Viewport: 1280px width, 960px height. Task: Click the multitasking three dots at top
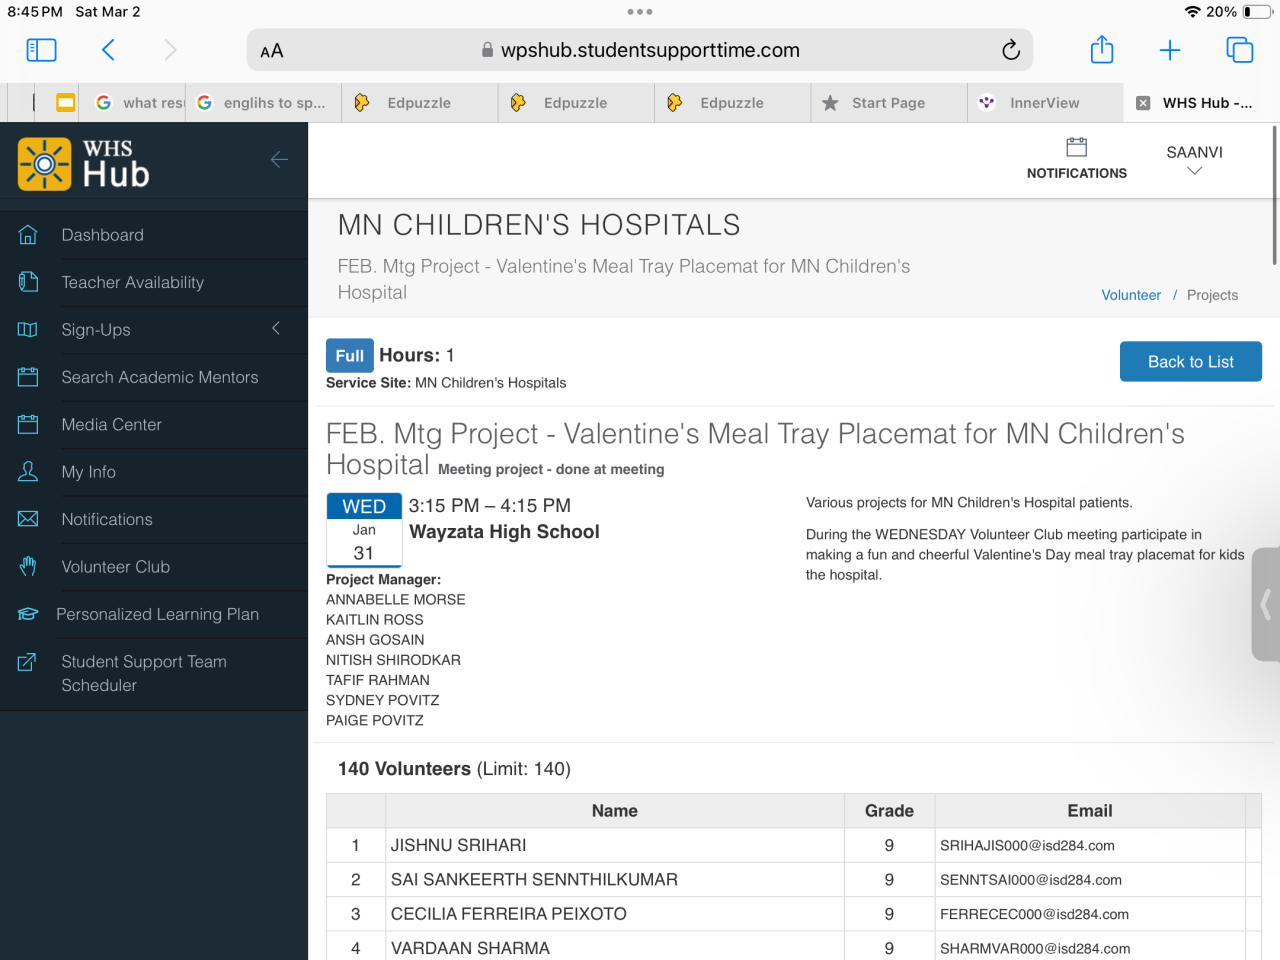640,12
